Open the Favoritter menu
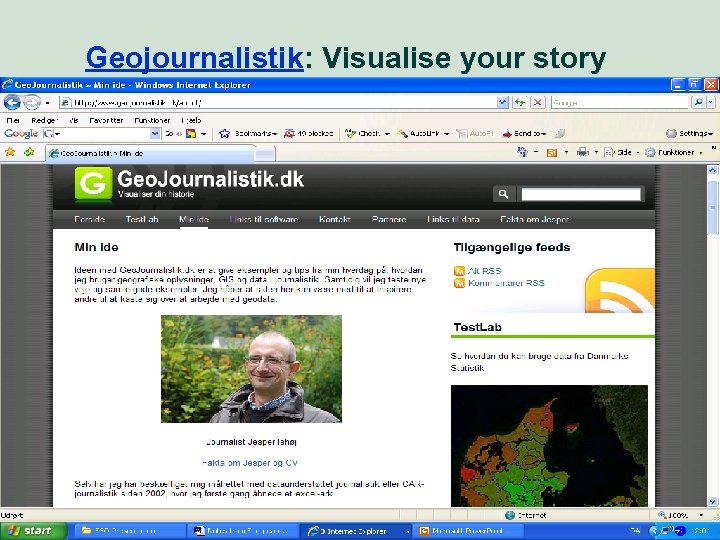720x540 pixels. tap(106, 120)
